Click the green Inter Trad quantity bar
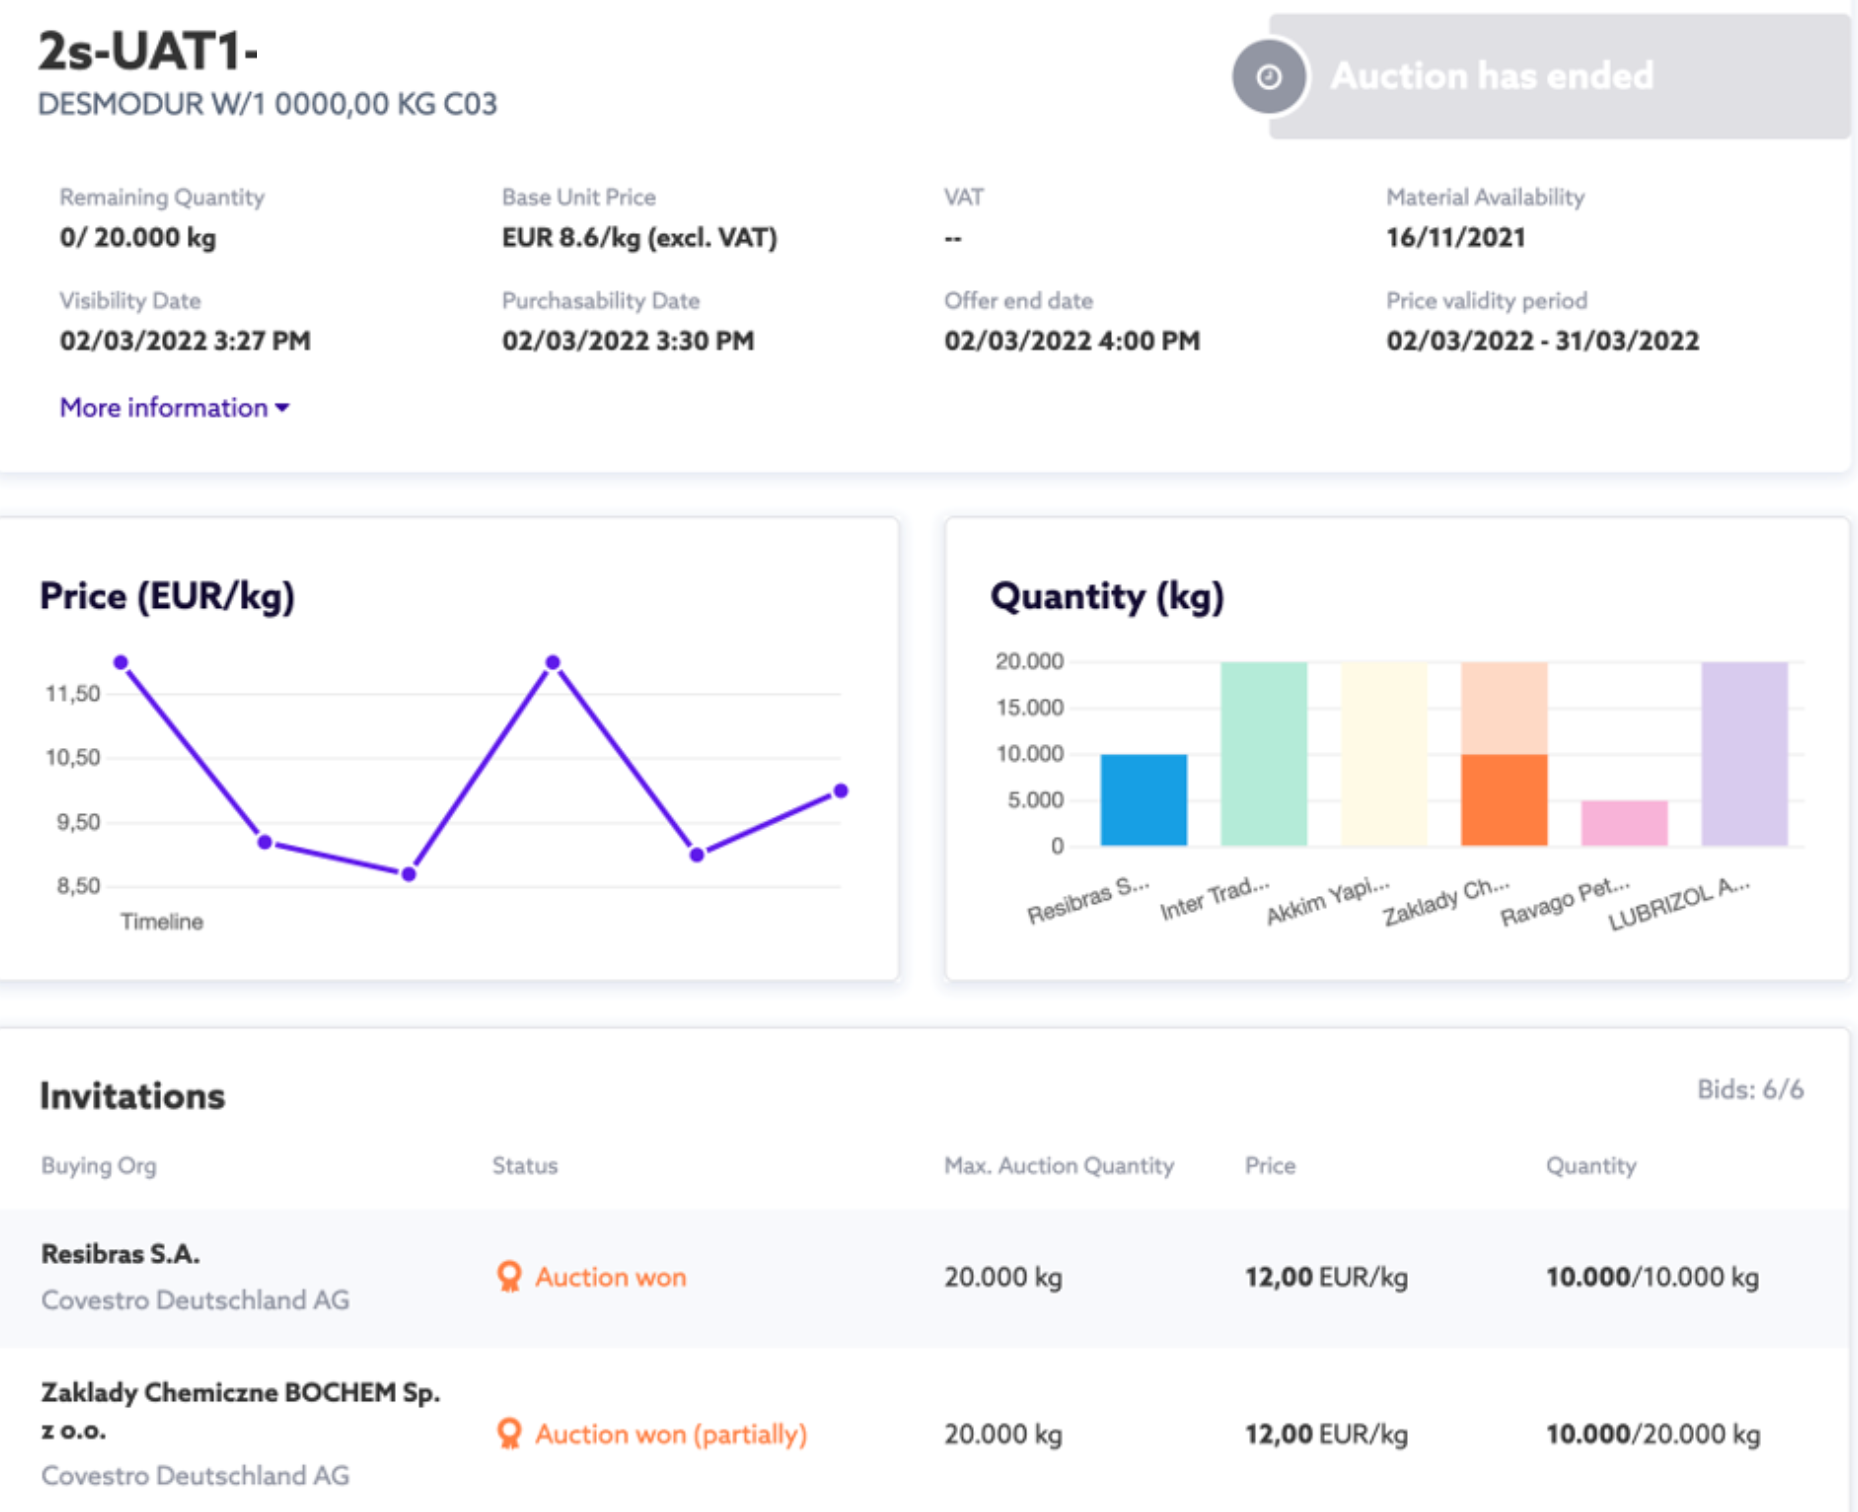Image resolution: width=1858 pixels, height=1512 pixels. 1264,754
